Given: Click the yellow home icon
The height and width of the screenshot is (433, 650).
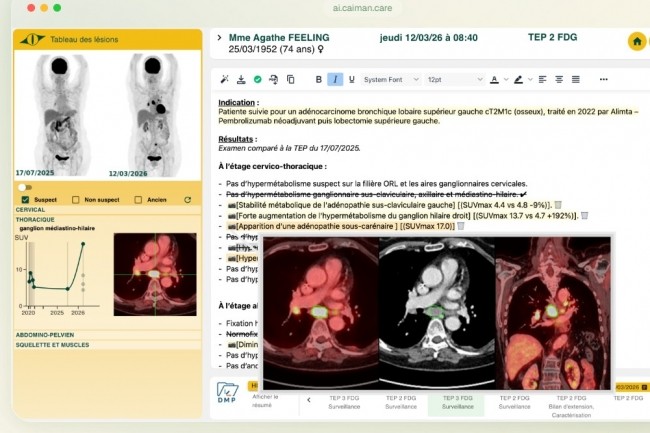Looking at the screenshot, I should 637,41.
